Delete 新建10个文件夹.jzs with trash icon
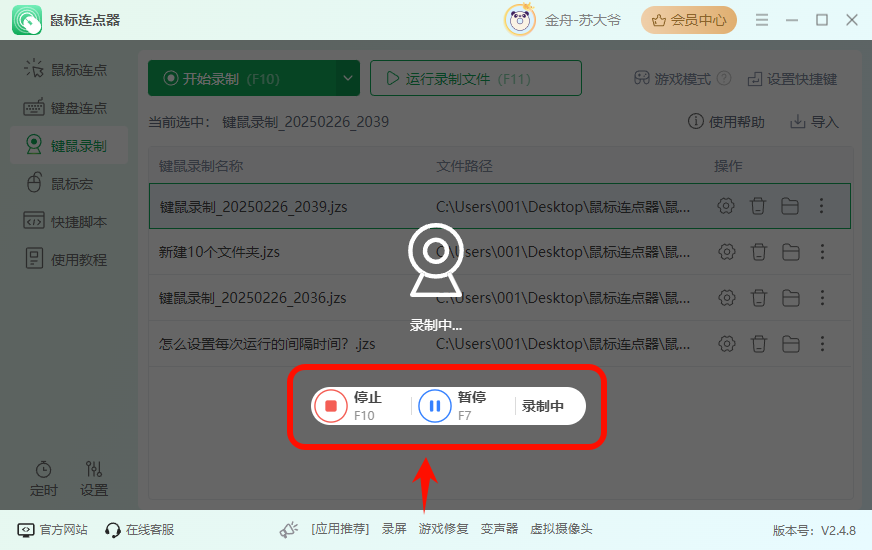This screenshot has height=550, width=872. pos(759,252)
